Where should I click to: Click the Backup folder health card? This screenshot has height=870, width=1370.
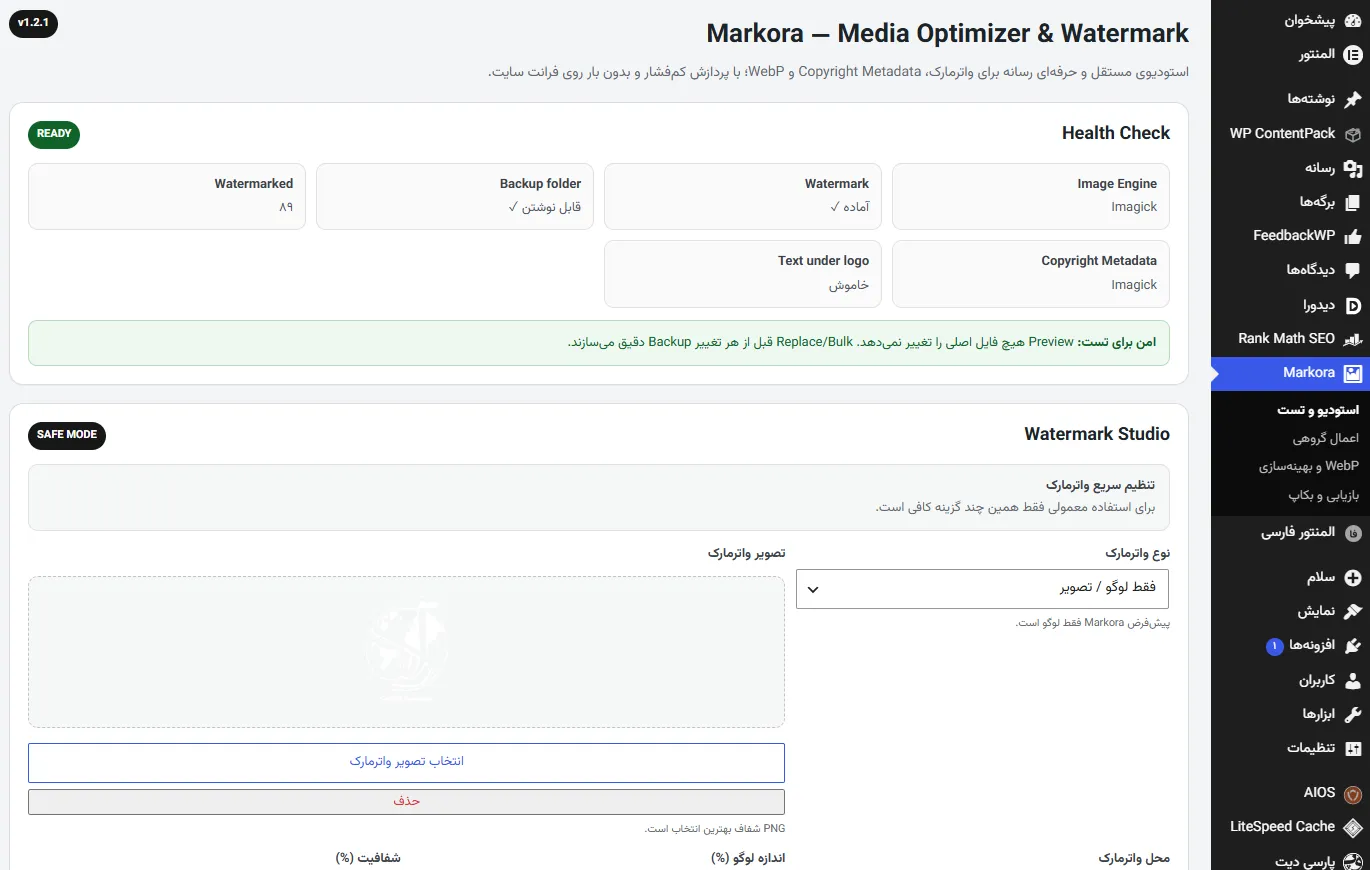pyautogui.click(x=455, y=196)
